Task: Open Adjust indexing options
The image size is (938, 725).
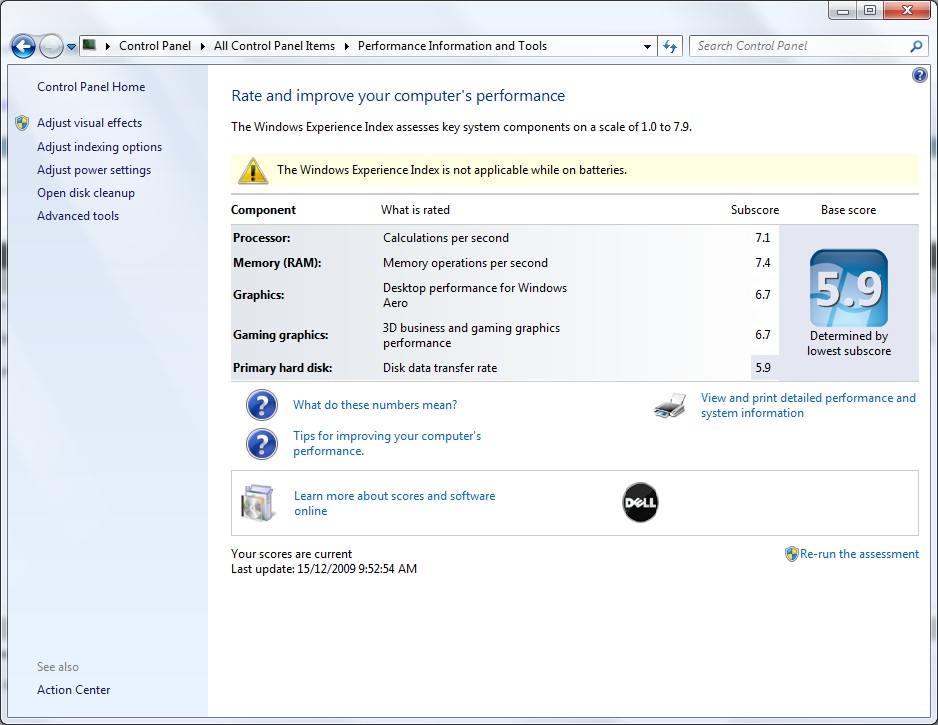Action: (99, 147)
